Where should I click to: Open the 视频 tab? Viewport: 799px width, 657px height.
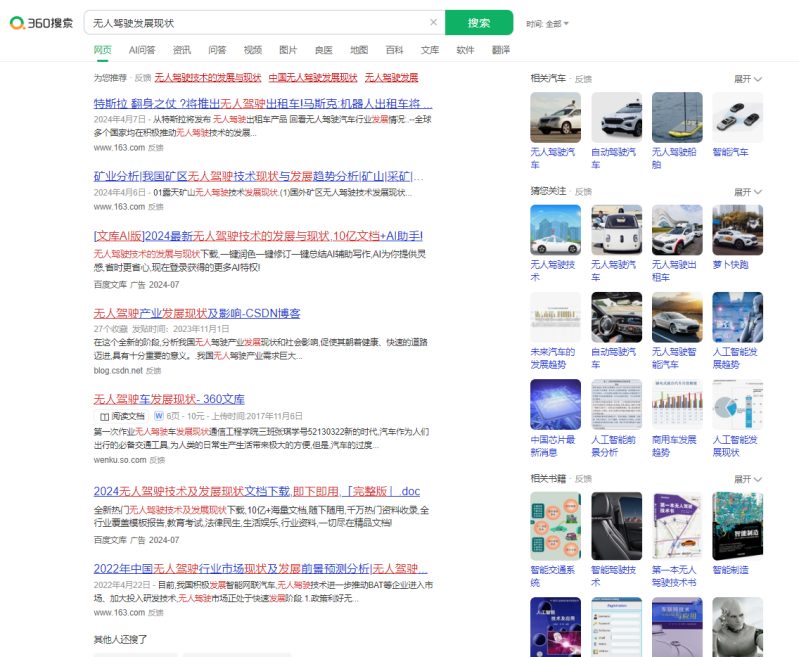253,50
